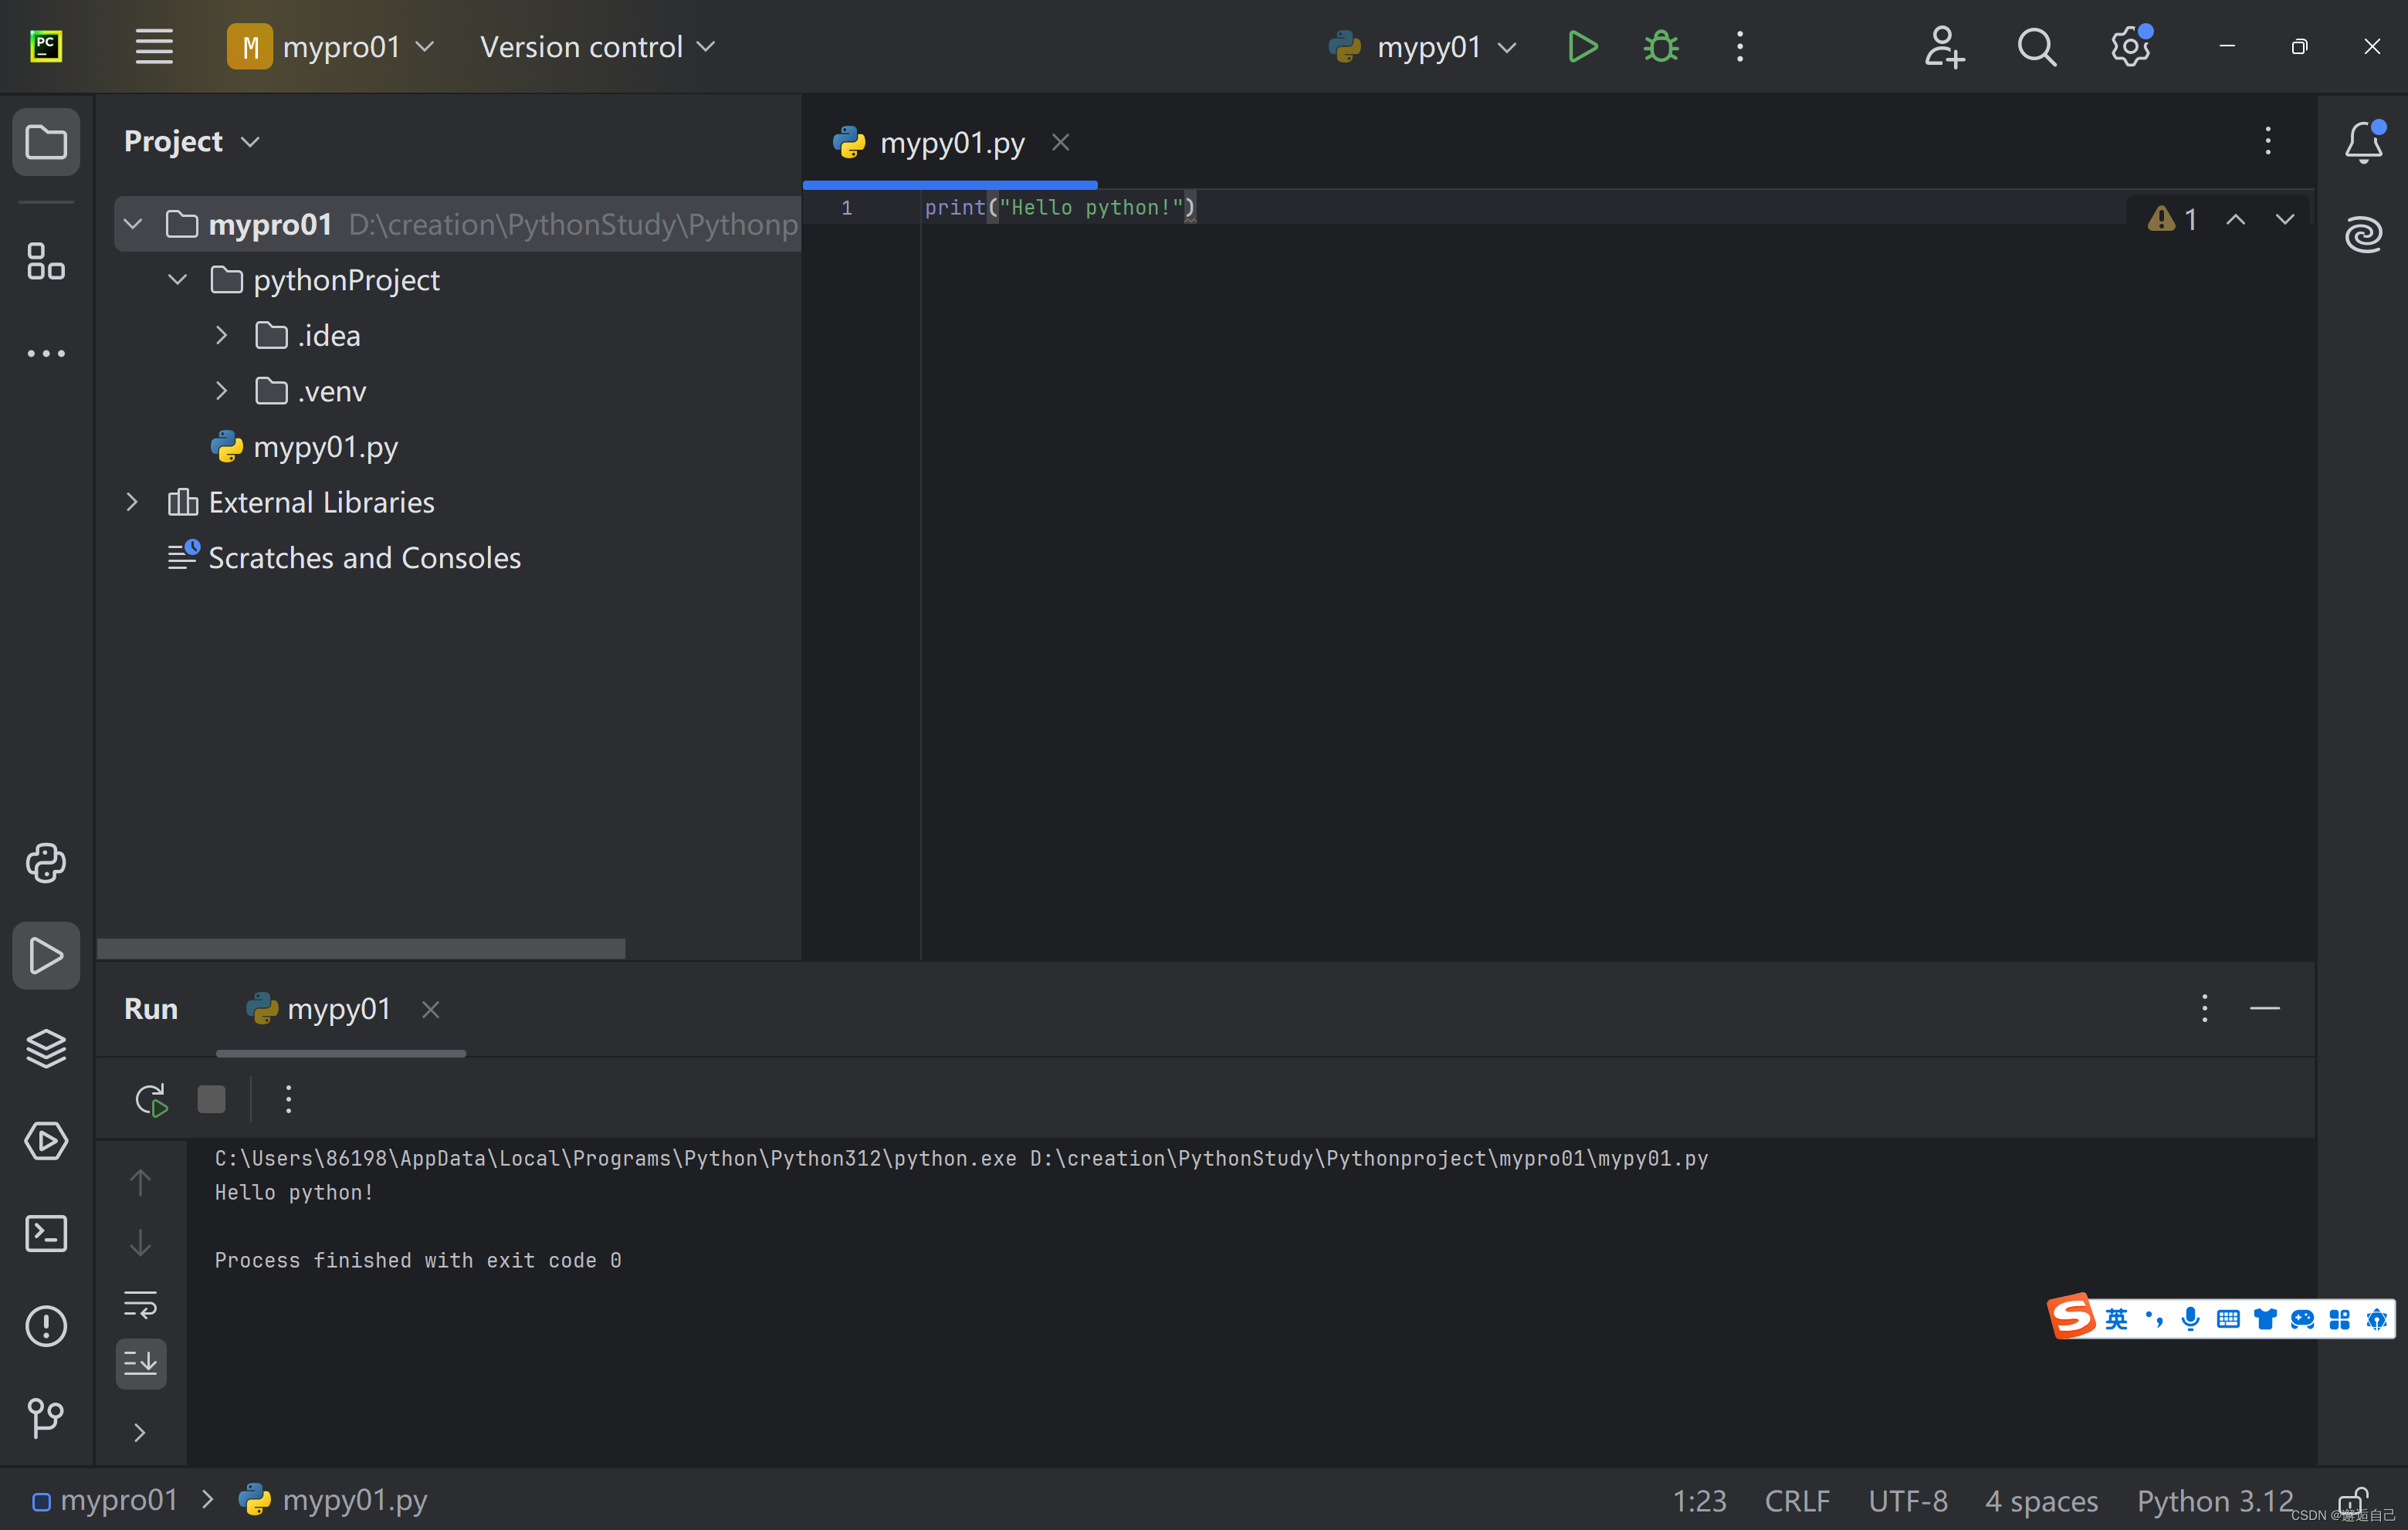
Task: Open the Terminal tool window
Action: (x=46, y=1233)
